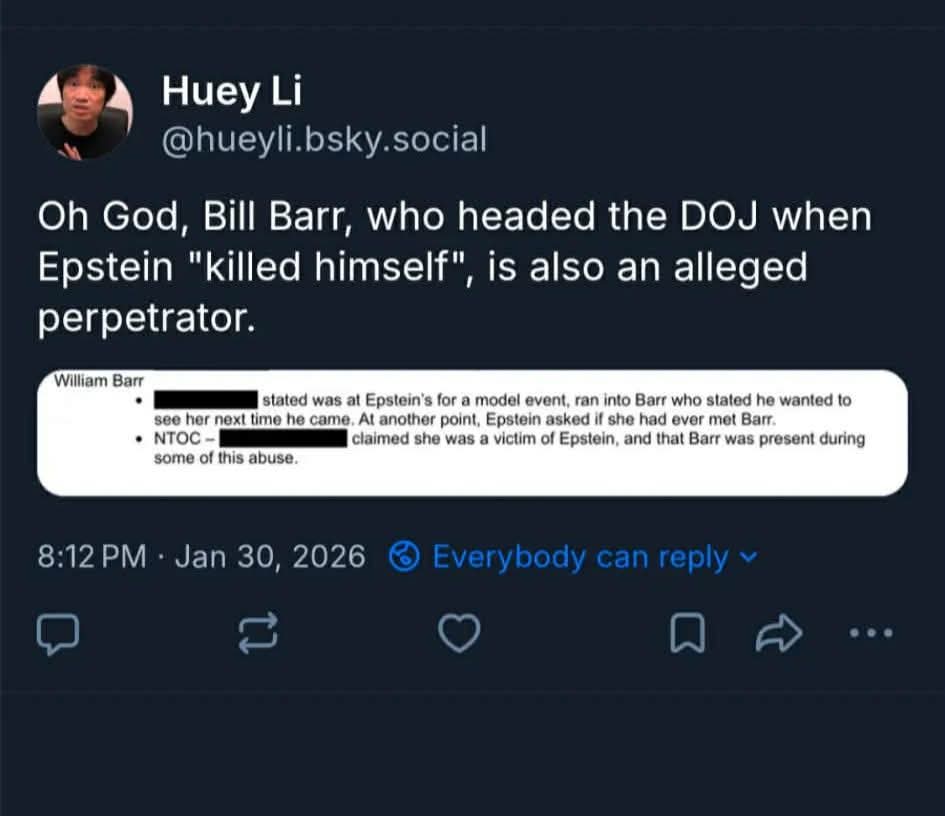The height and width of the screenshot is (816, 945).
Task: Bookmark this post by Huey Li
Action: coord(688,633)
